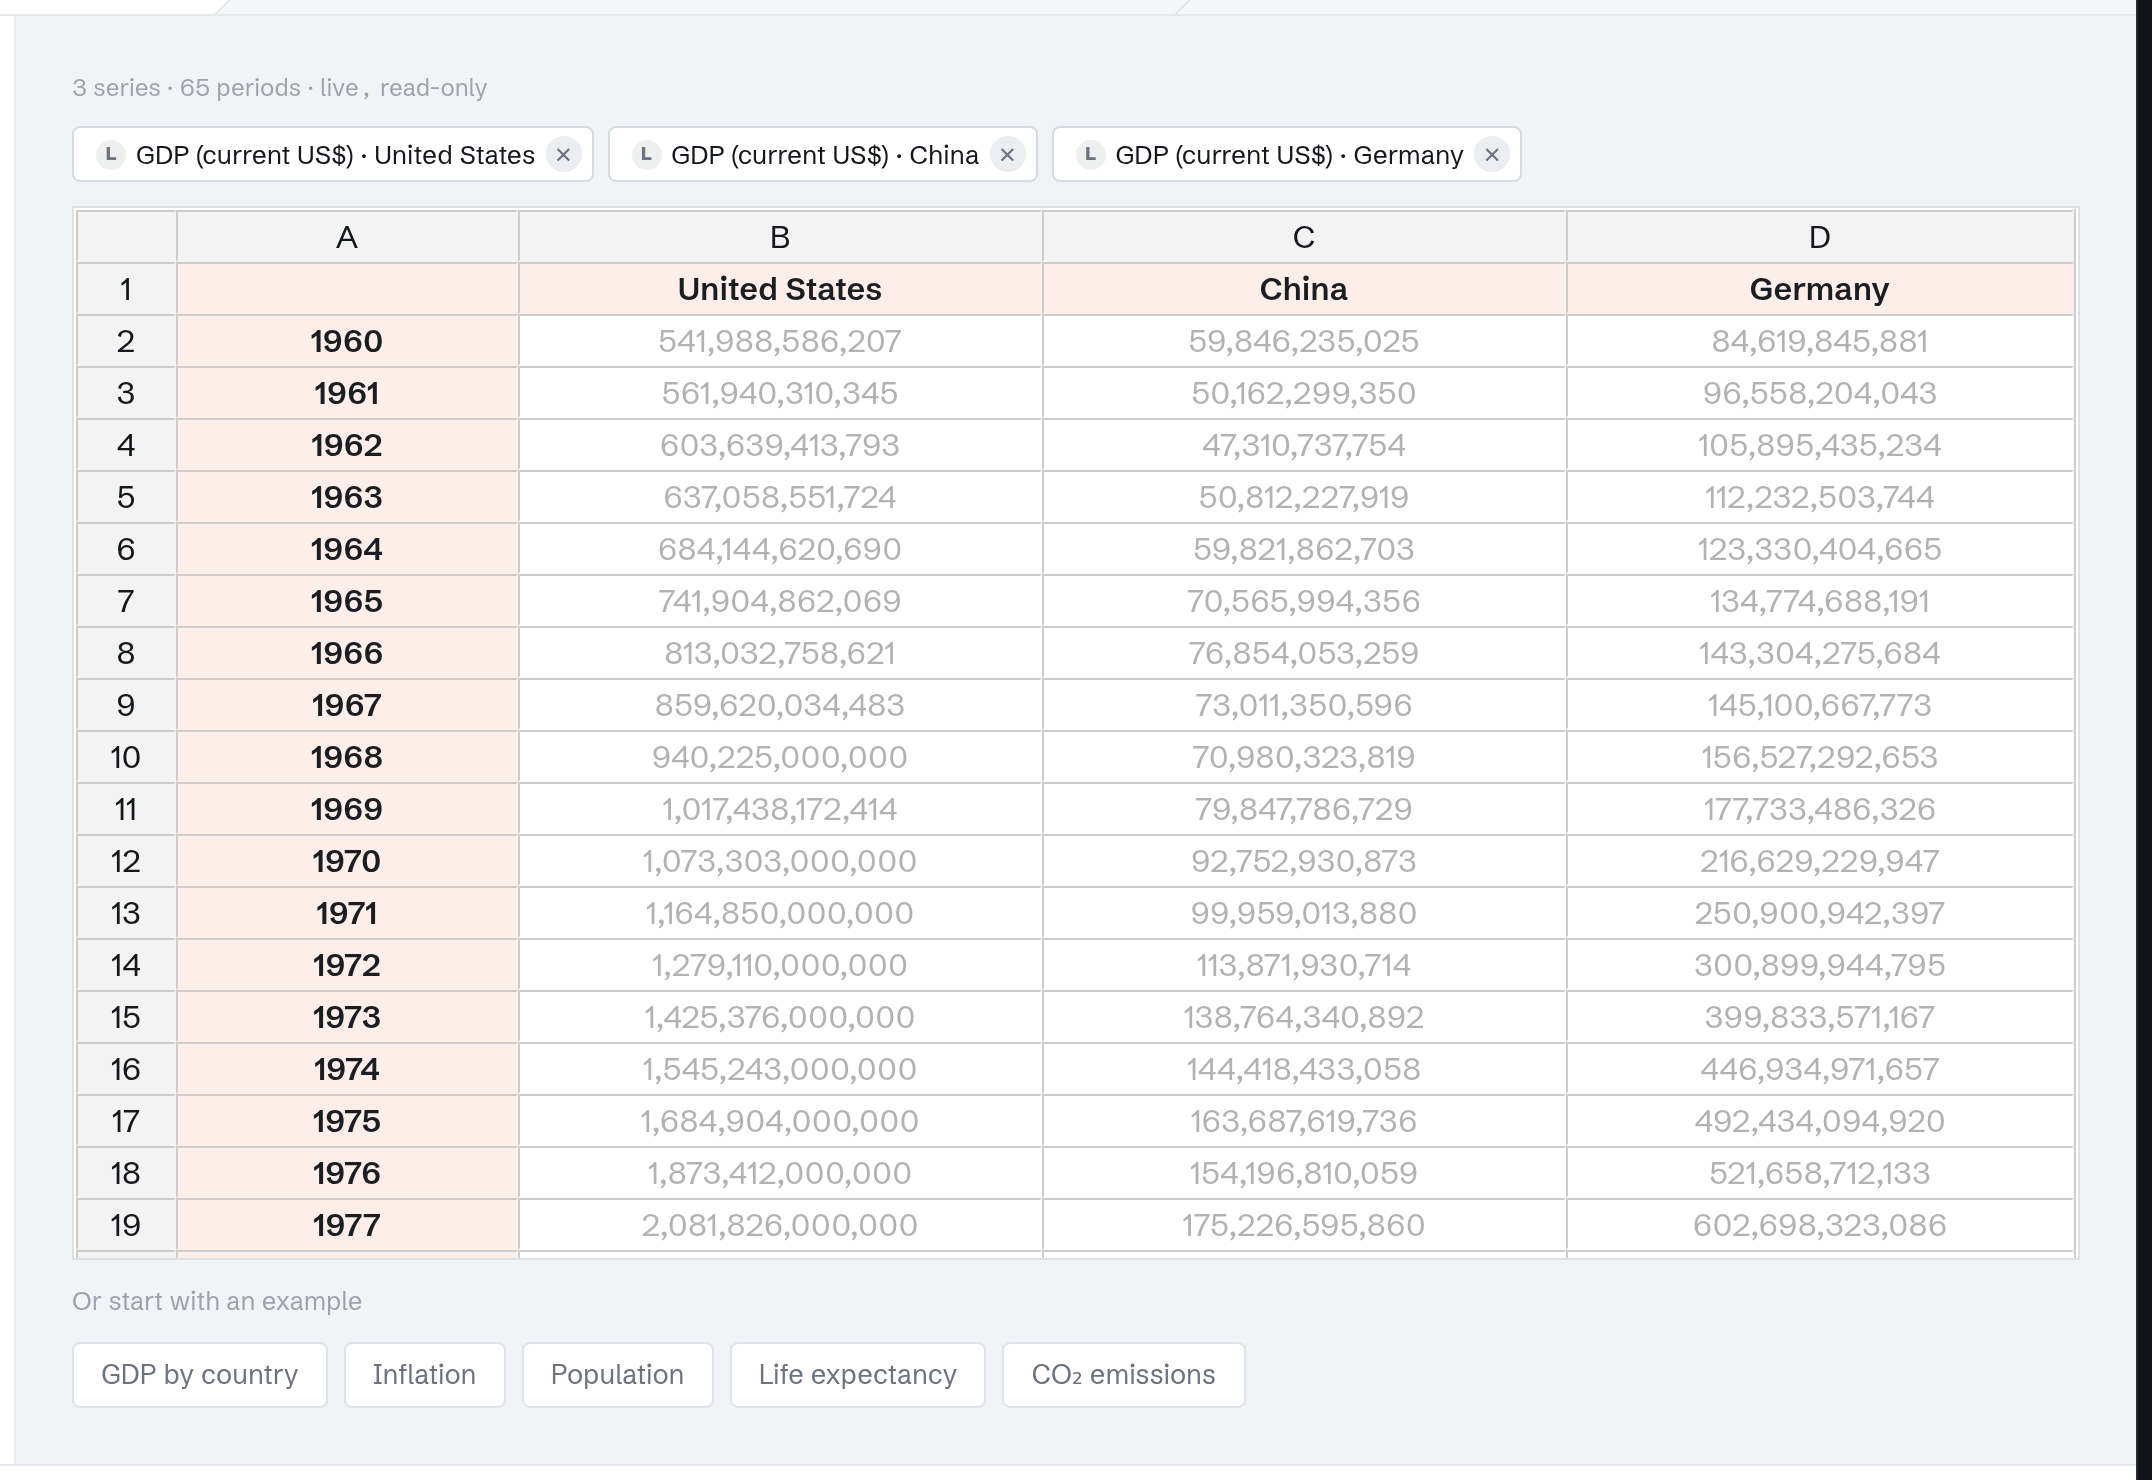Screen dimensions: 2152x1480
Task: Click the L badge on Germany chip
Action: (x=1090, y=155)
